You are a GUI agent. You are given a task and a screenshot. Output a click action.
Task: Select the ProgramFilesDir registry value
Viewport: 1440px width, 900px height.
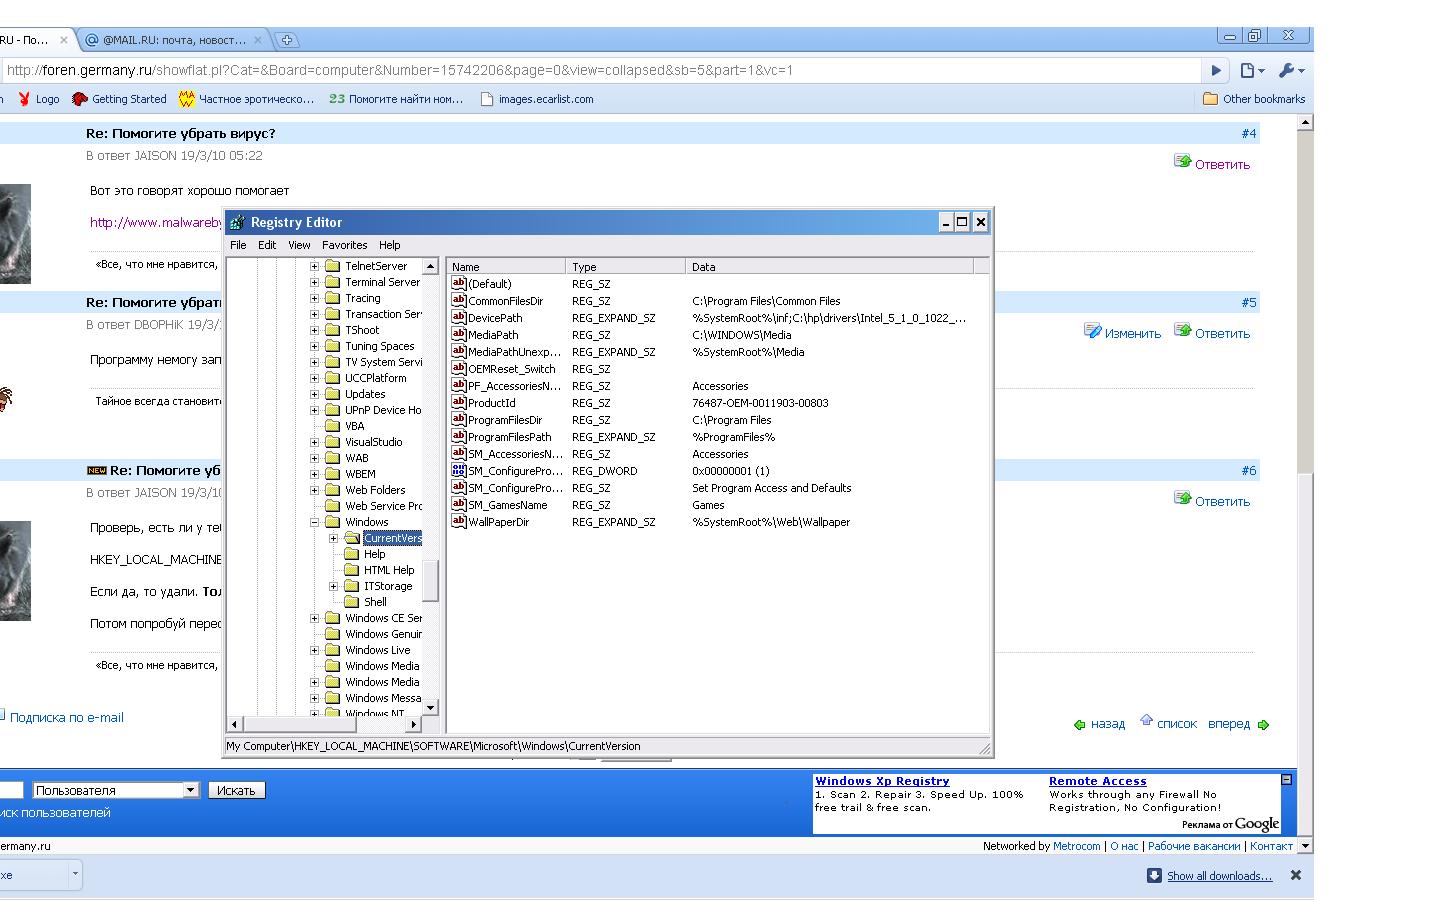pos(505,420)
